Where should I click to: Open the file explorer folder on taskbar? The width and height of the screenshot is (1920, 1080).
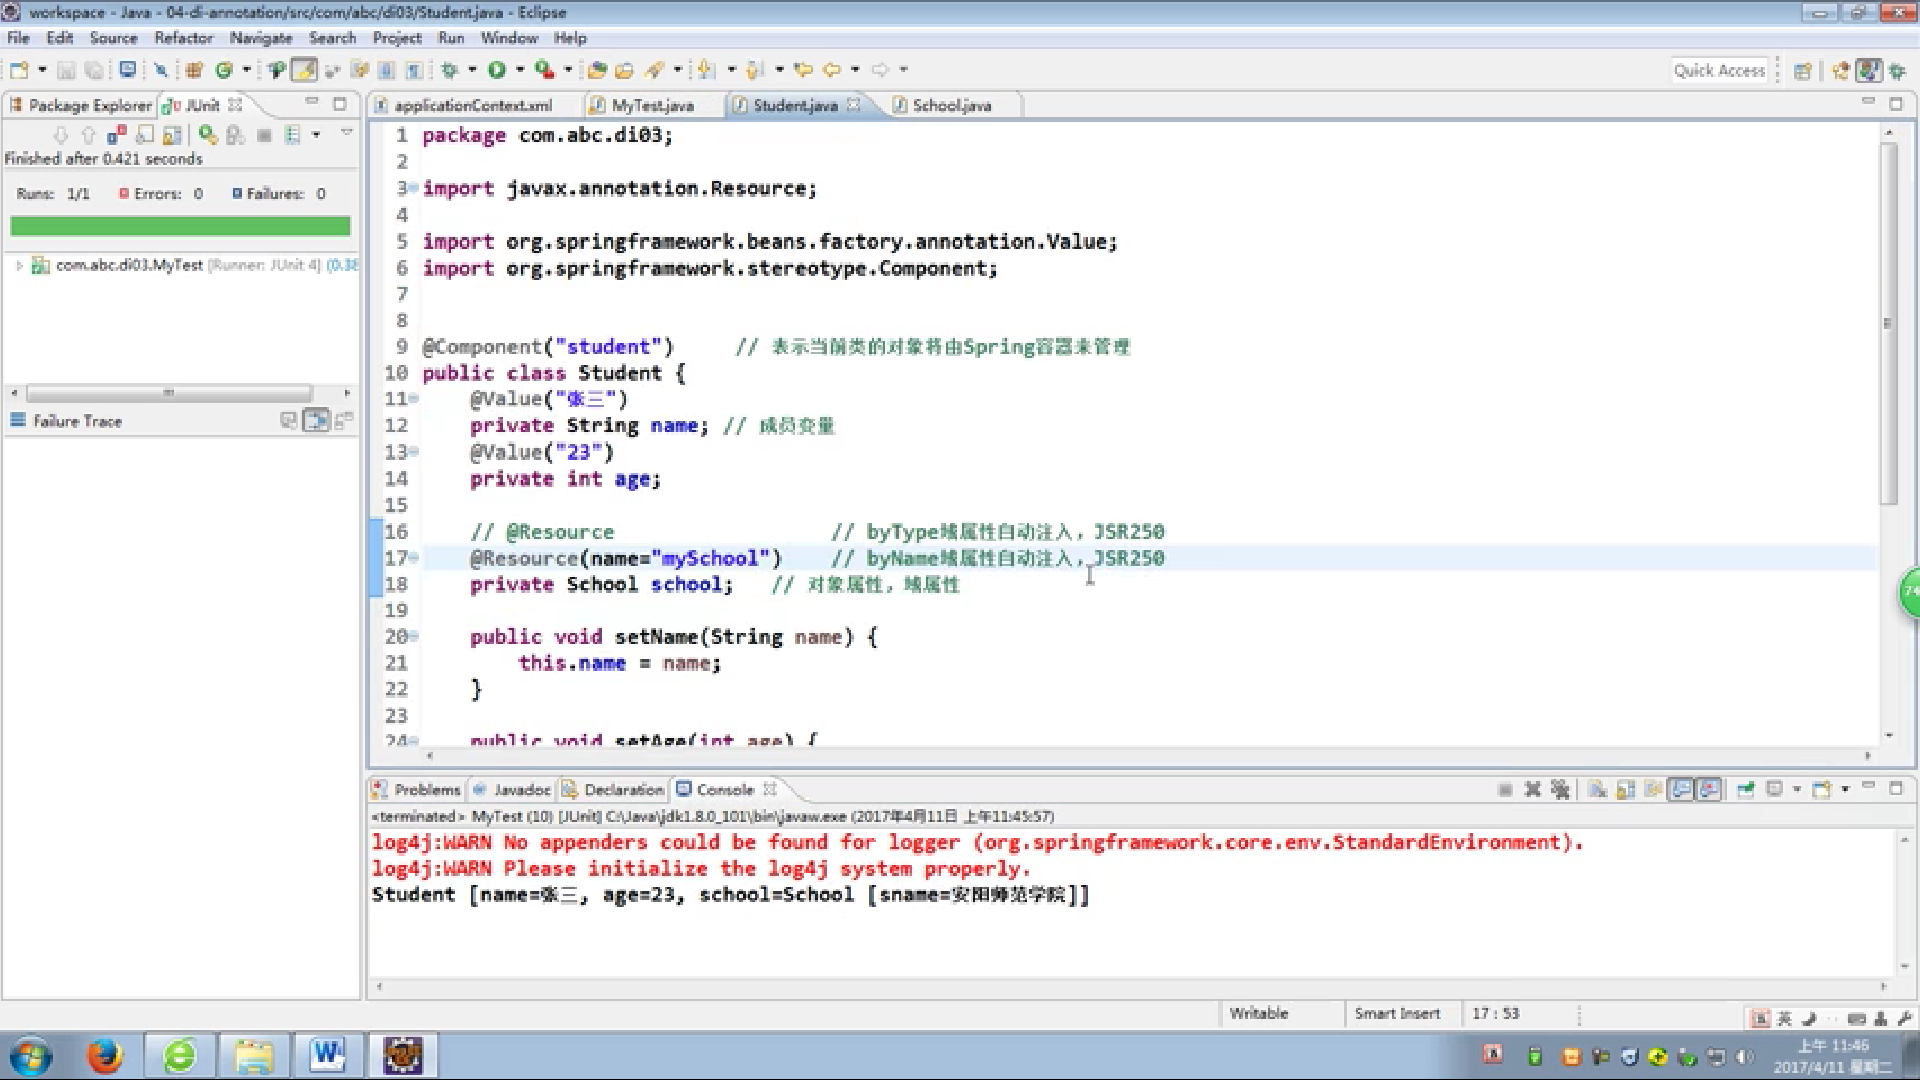[254, 1055]
